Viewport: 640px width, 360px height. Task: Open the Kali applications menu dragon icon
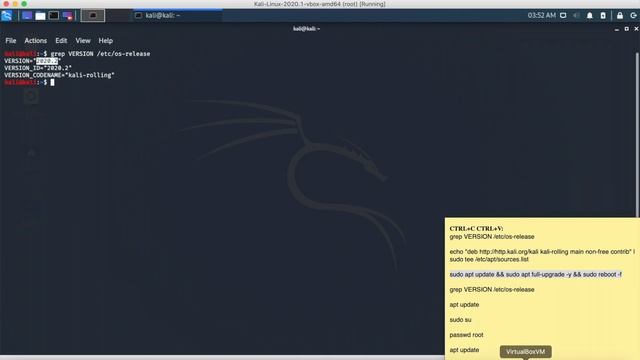point(7,16)
